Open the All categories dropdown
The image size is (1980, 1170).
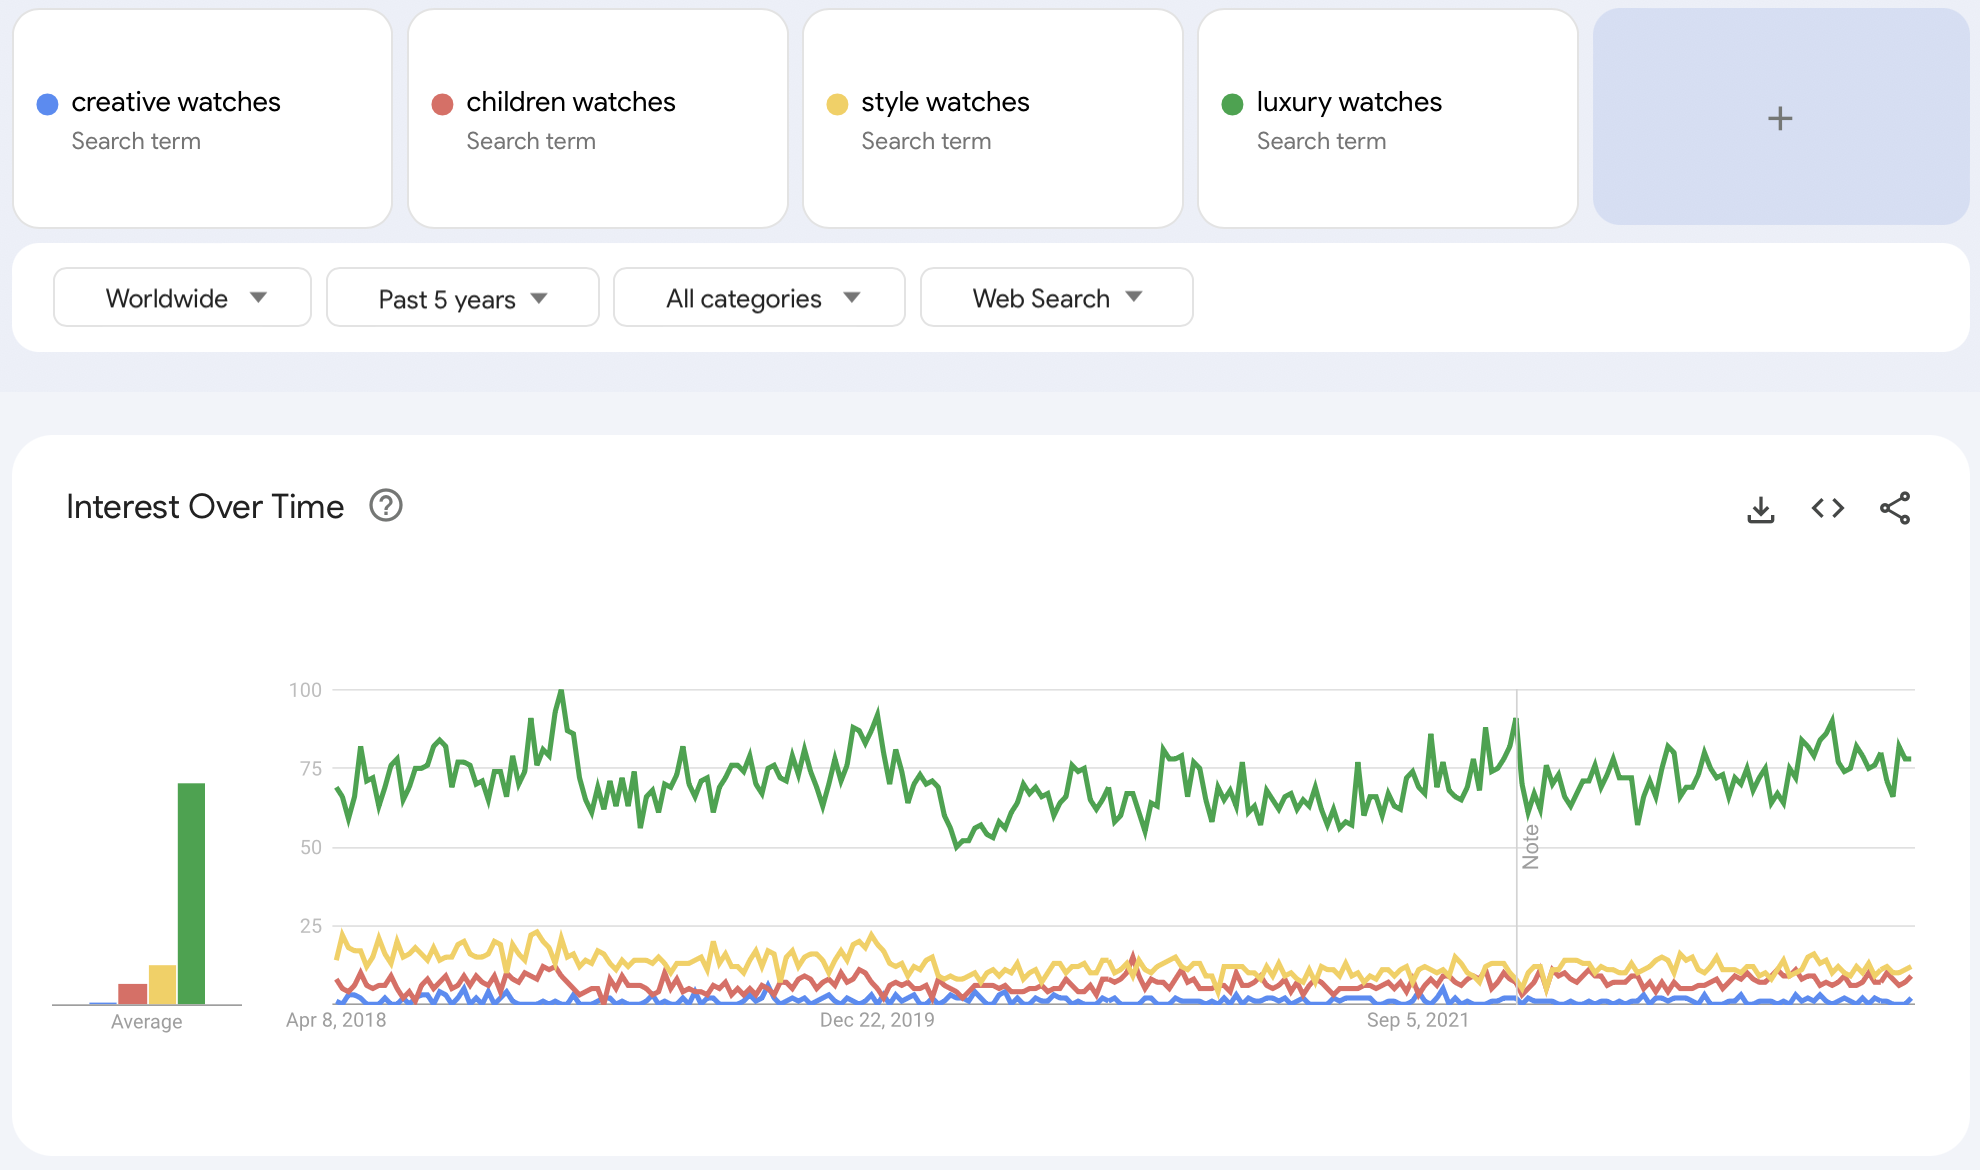(x=759, y=297)
